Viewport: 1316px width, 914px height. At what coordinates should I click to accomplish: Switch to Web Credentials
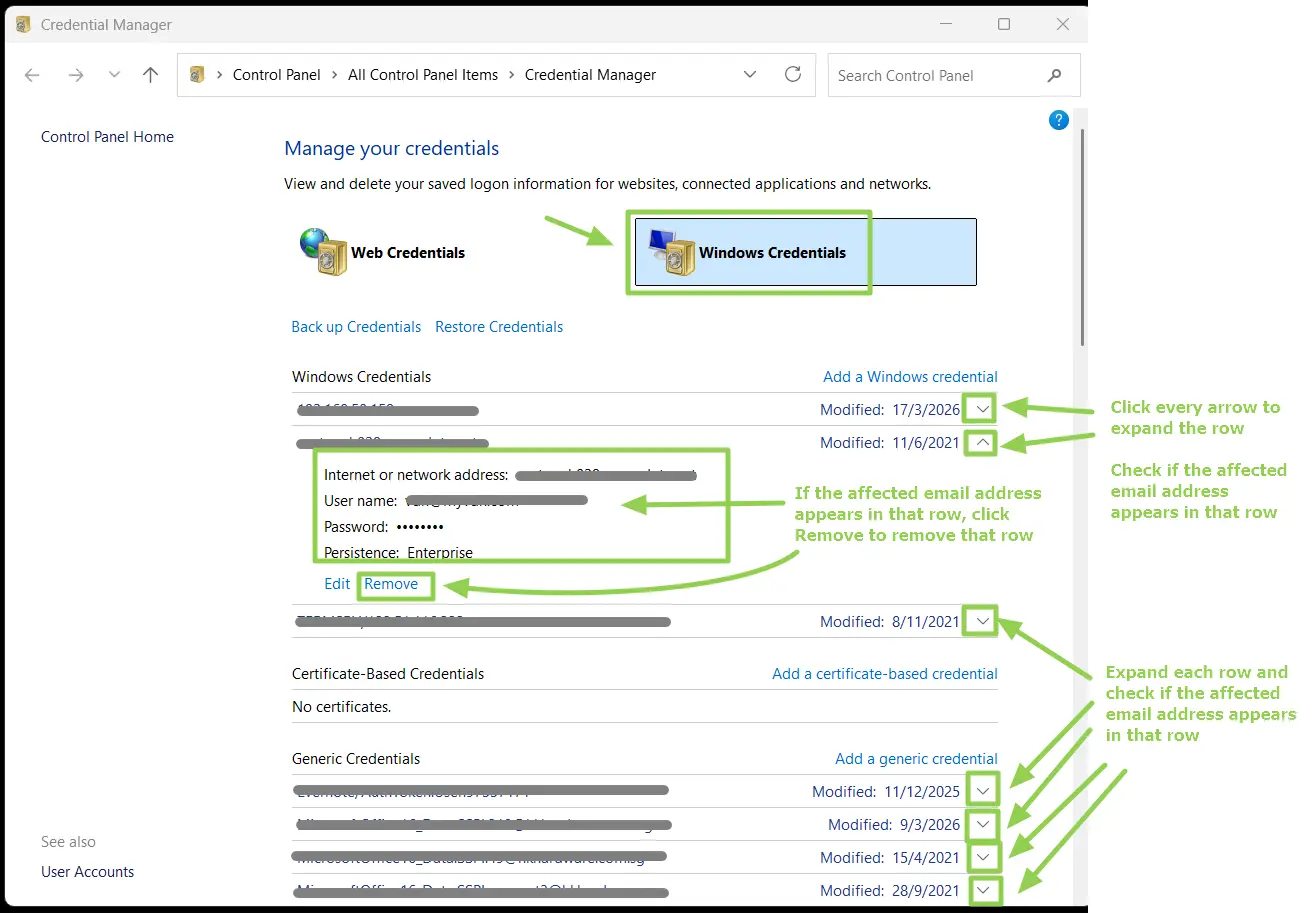(383, 252)
